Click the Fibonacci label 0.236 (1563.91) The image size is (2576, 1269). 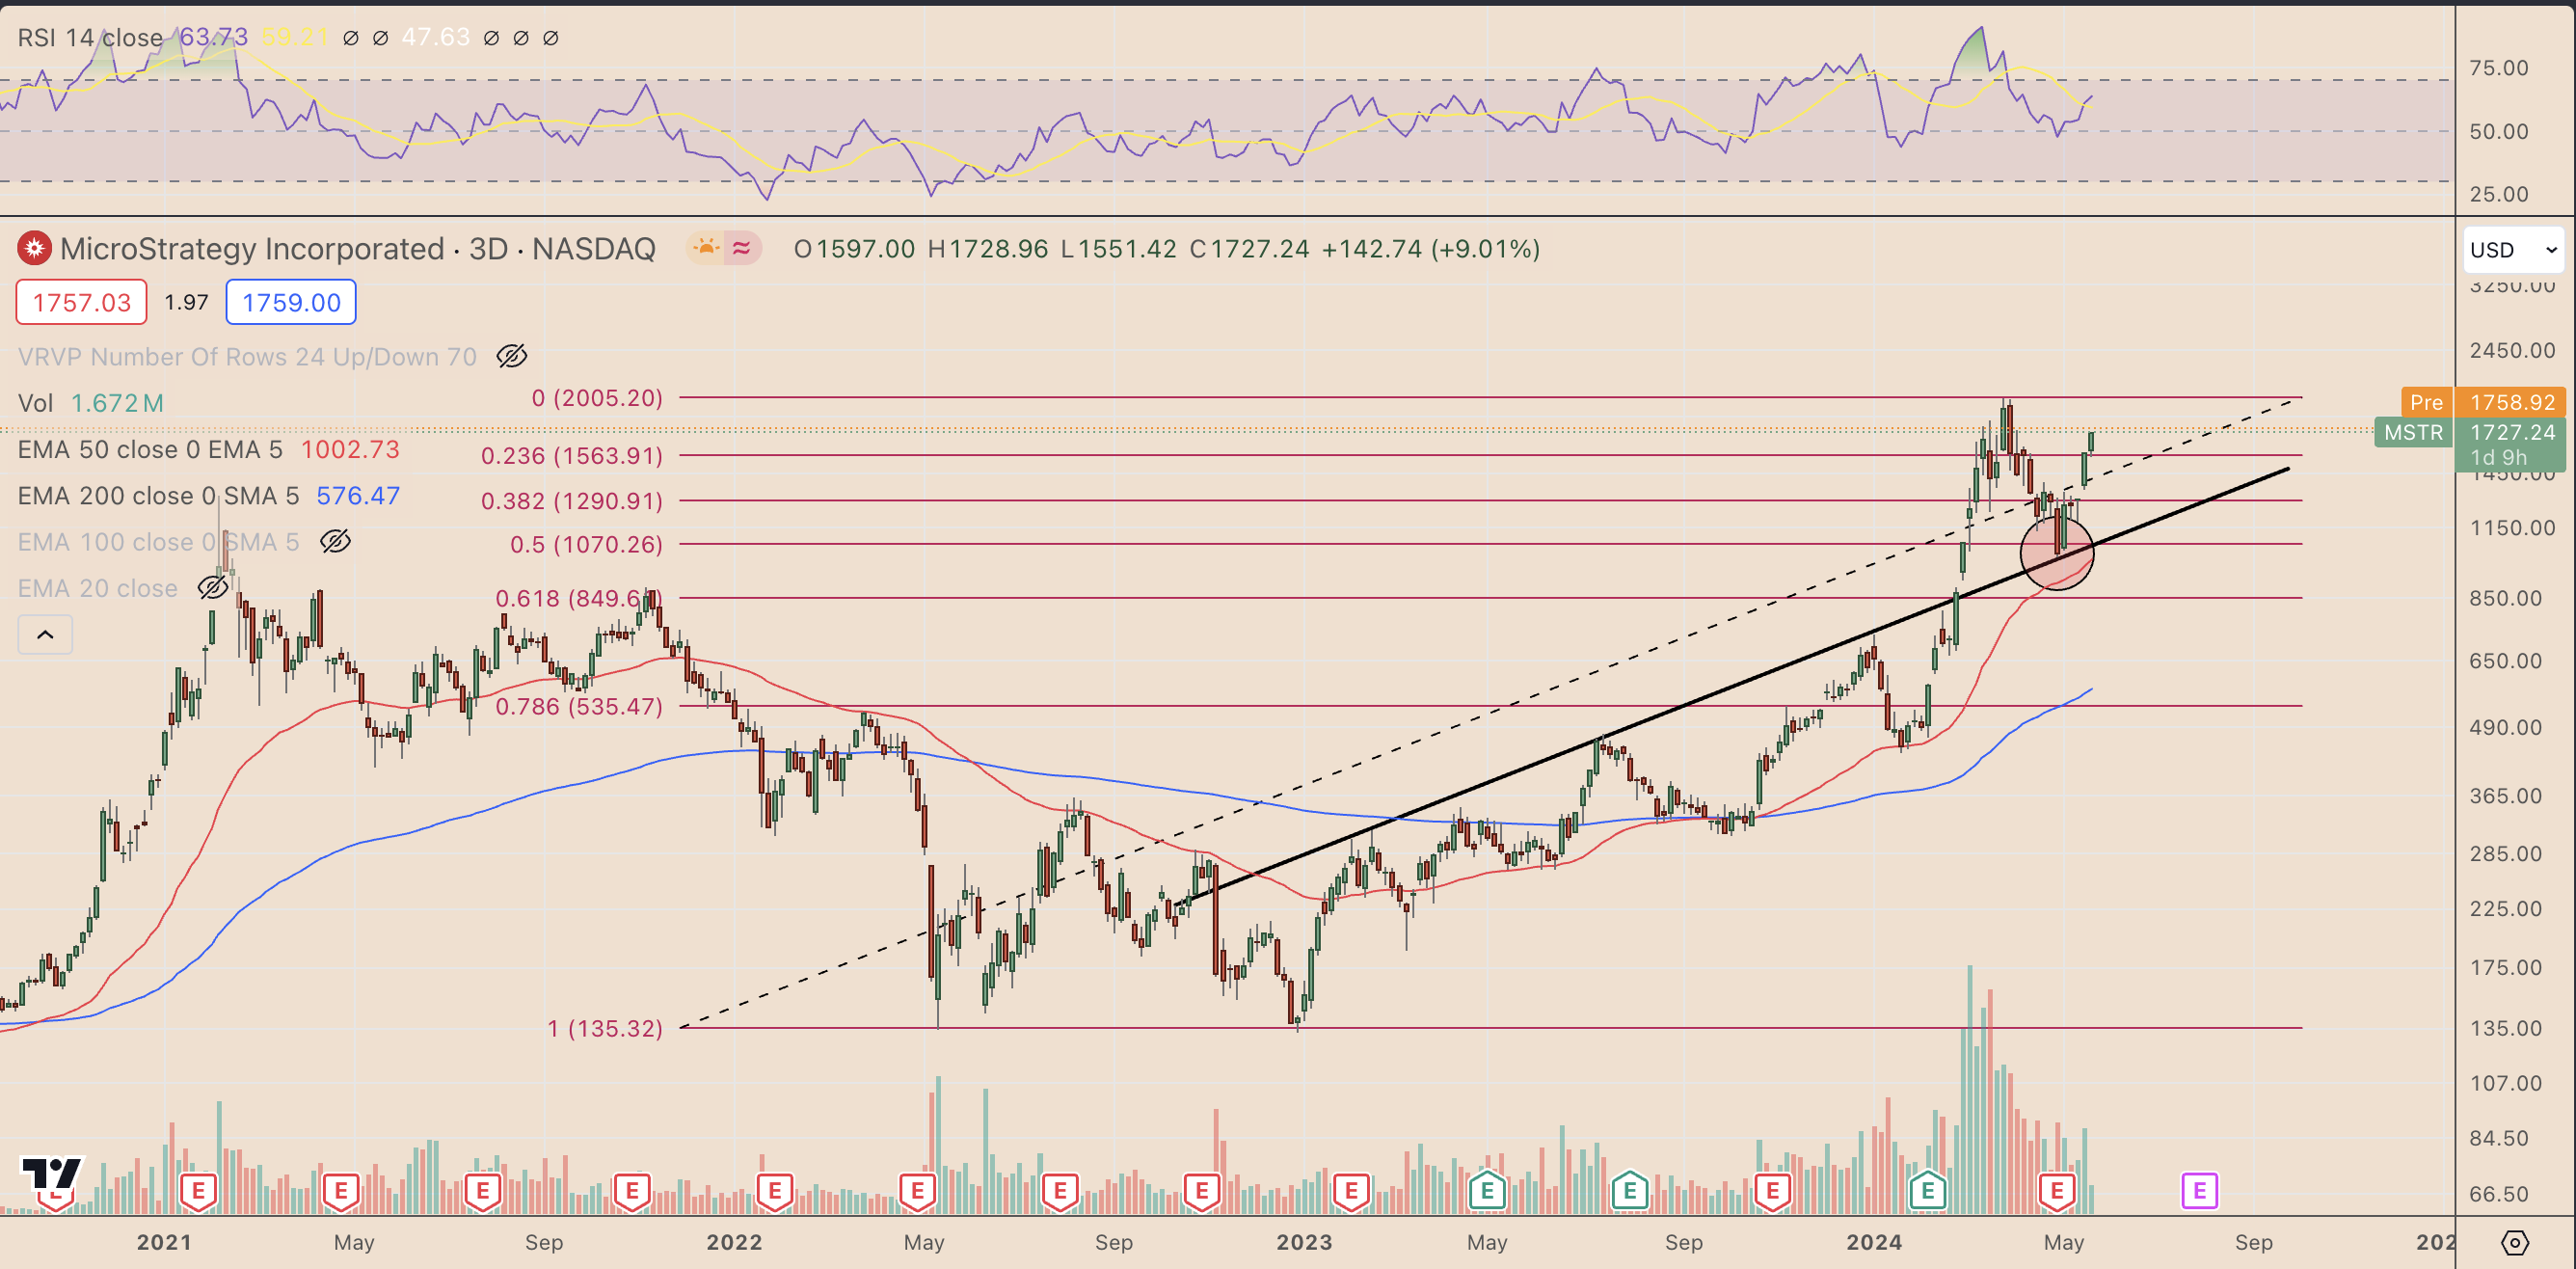(572, 455)
